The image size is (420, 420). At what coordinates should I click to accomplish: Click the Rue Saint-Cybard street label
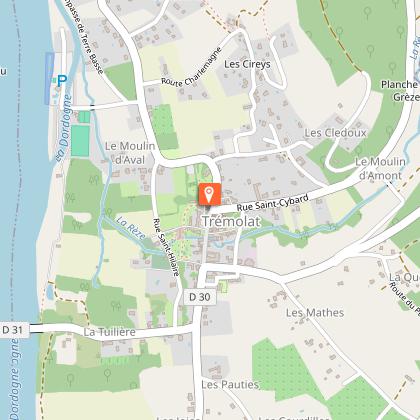tap(273, 203)
